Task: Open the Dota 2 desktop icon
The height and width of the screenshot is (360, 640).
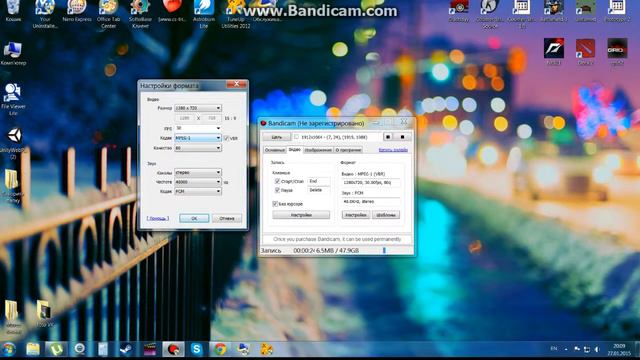Action: (585, 51)
